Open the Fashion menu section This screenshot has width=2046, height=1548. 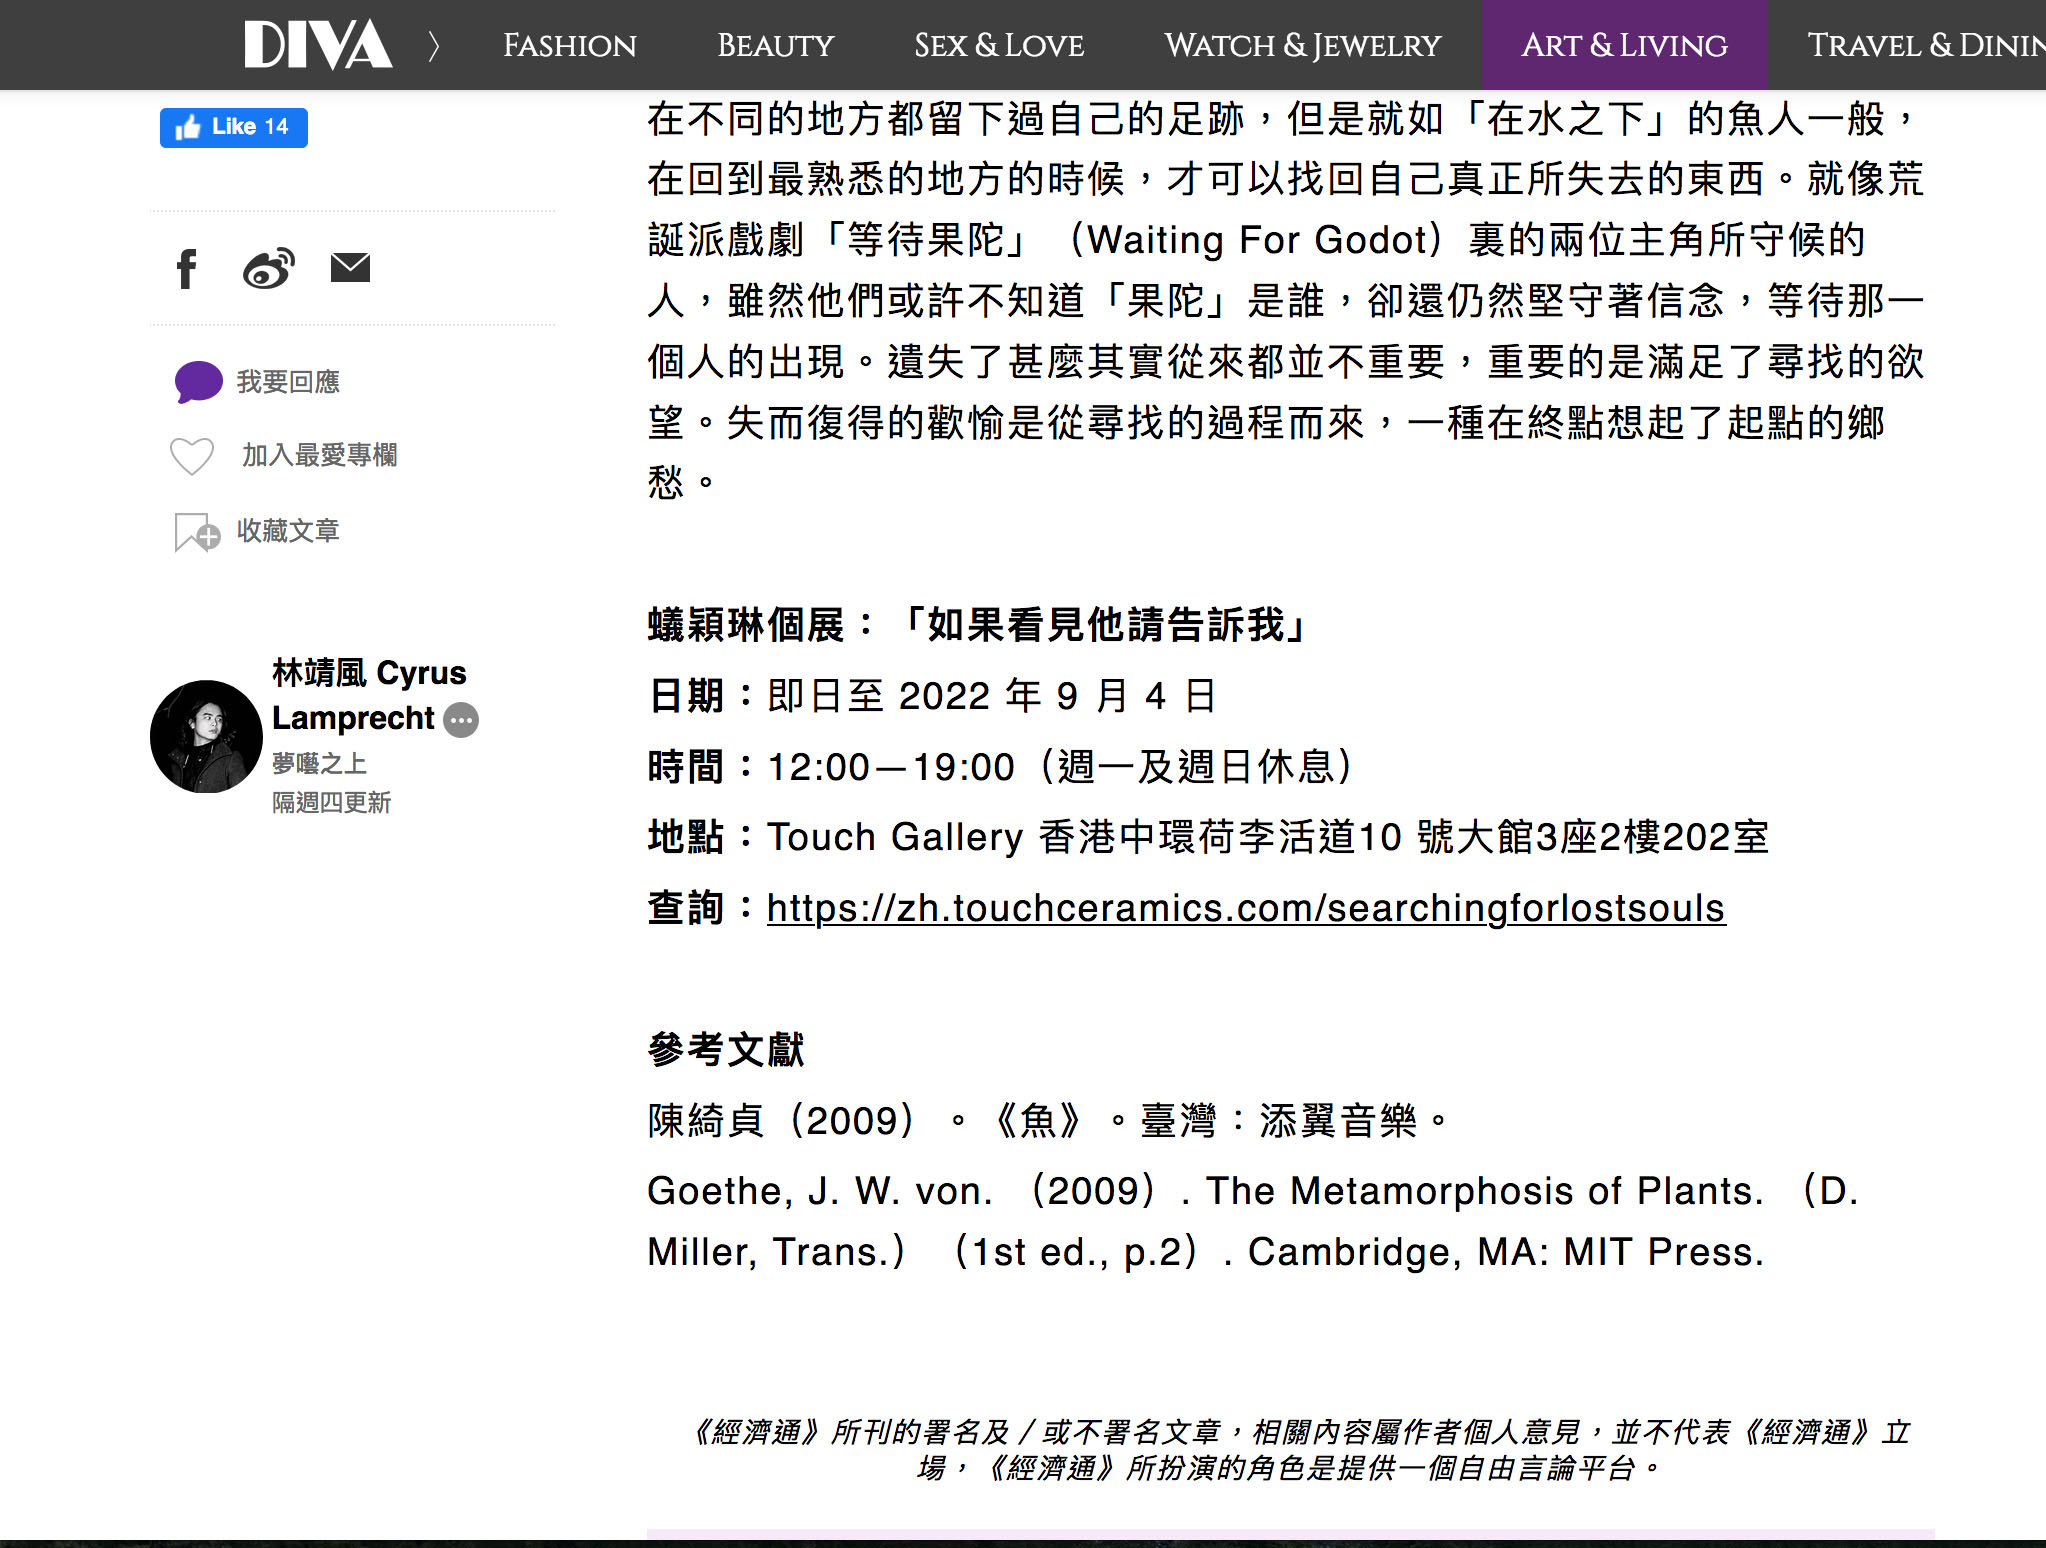point(569,45)
